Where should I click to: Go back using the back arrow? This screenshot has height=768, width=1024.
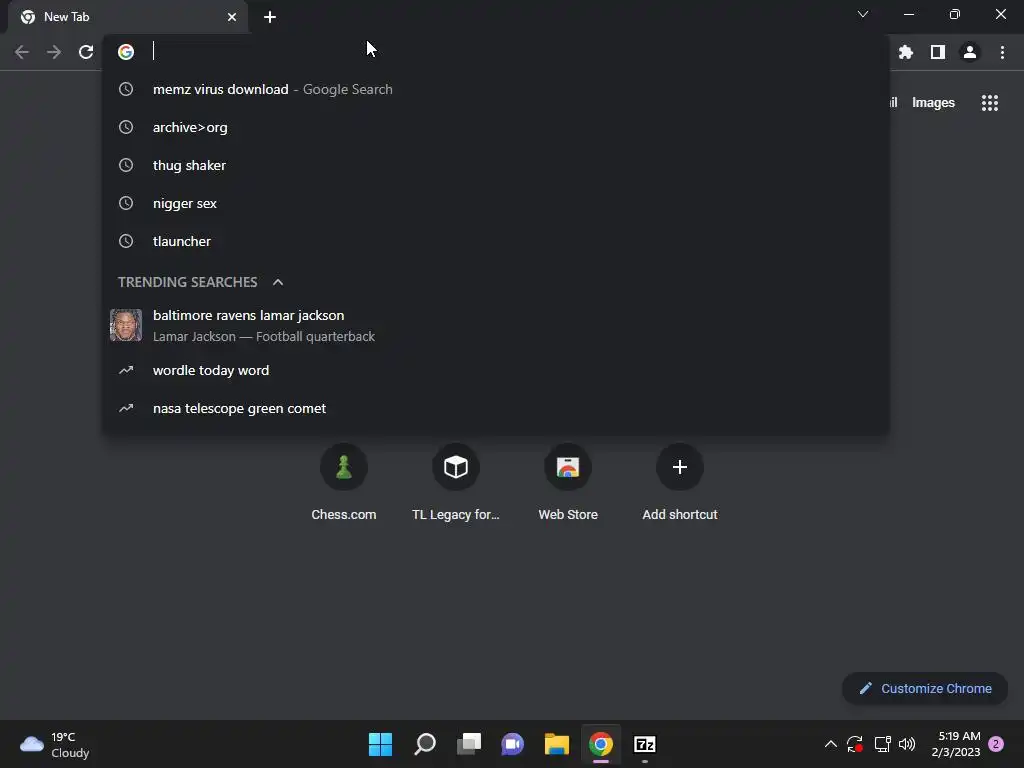22,52
